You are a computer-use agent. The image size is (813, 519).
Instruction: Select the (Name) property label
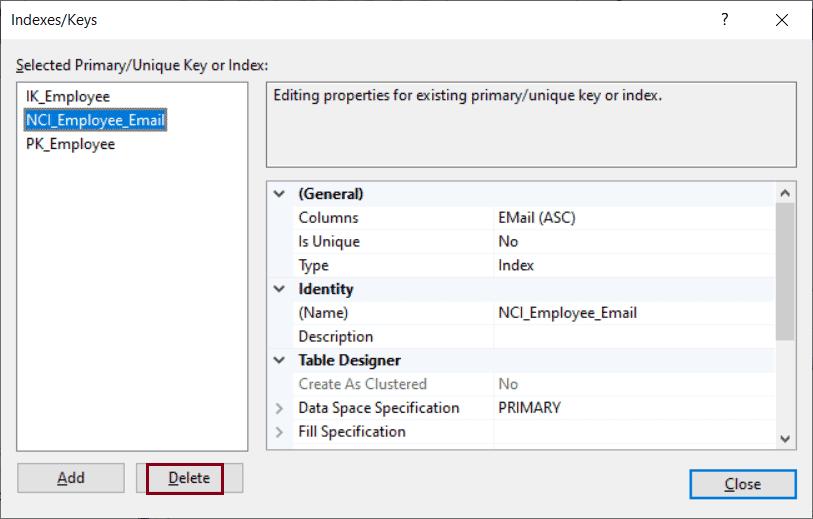(x=323, y=313)
